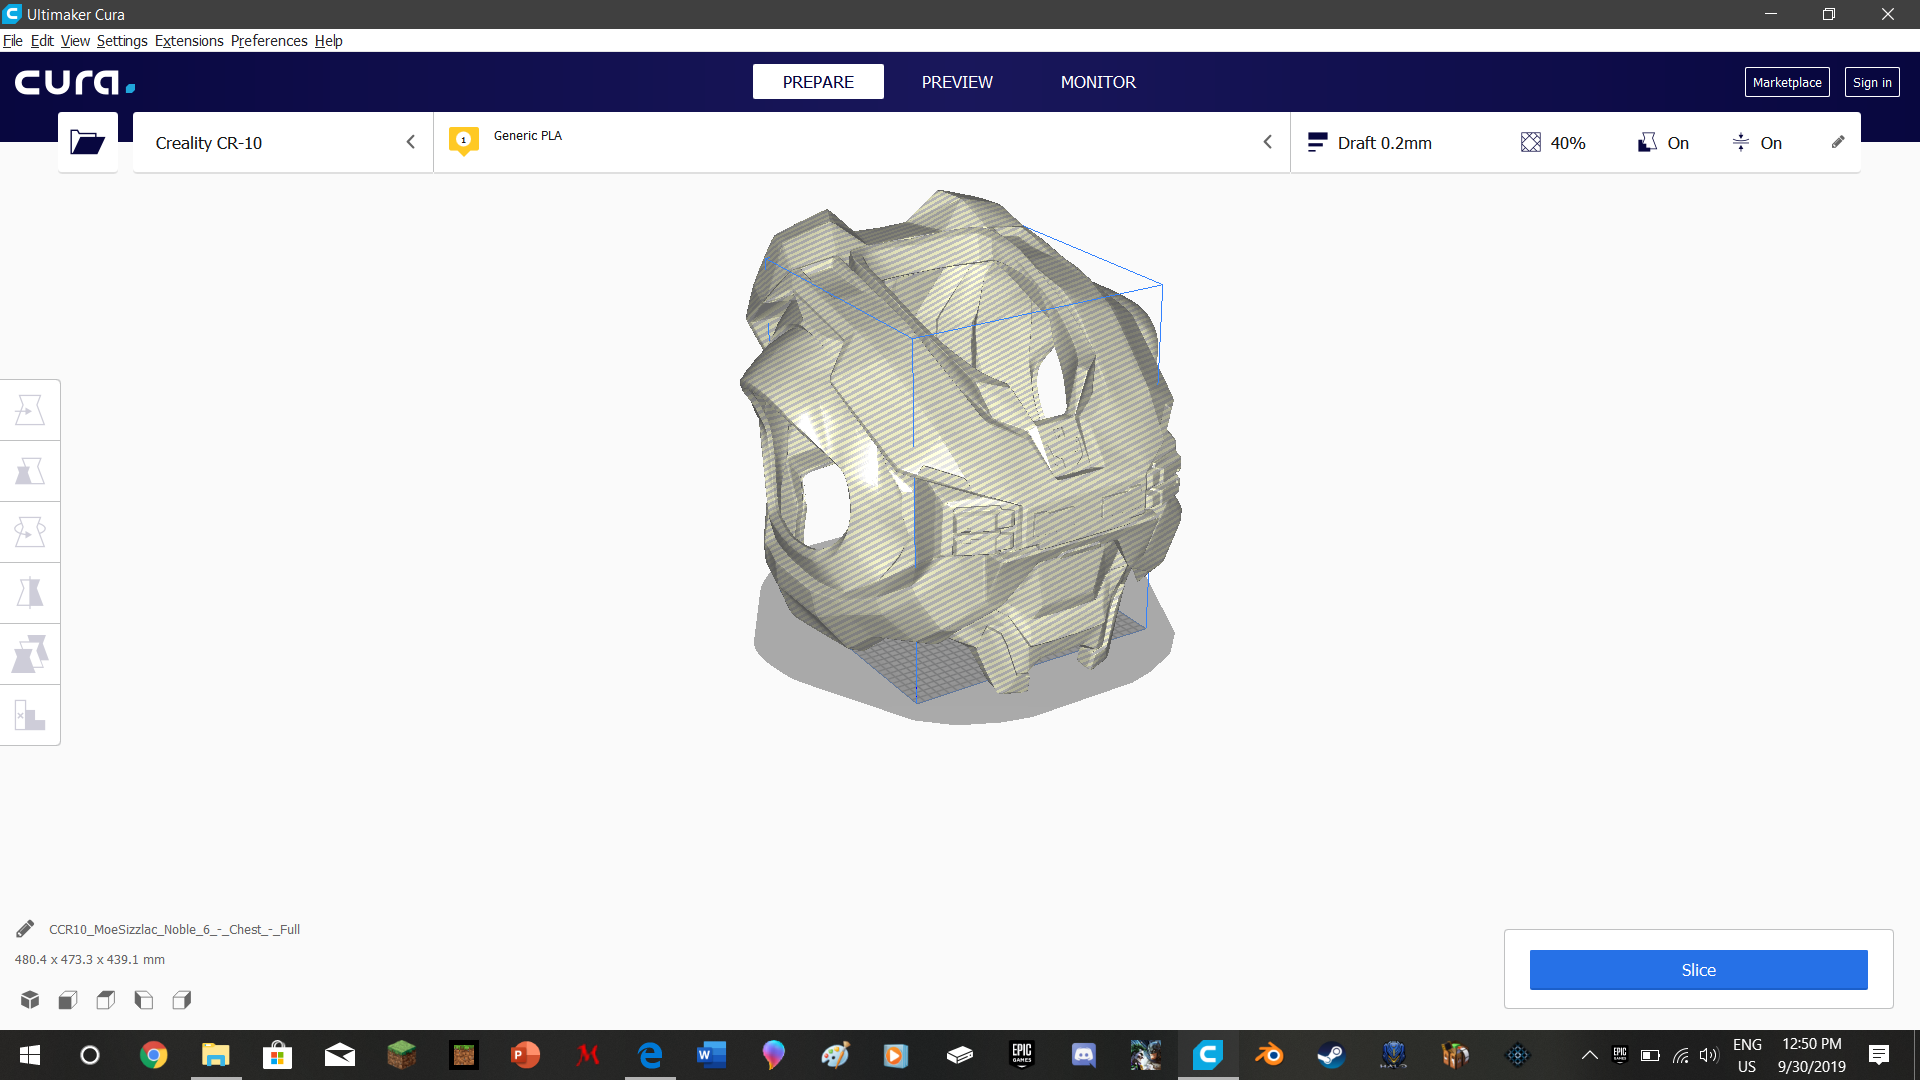Image resolution: width=1920 pixels, height=1080 pixels.
Task: Open Per Model Settings tool
Action: (x=30, y=654)
